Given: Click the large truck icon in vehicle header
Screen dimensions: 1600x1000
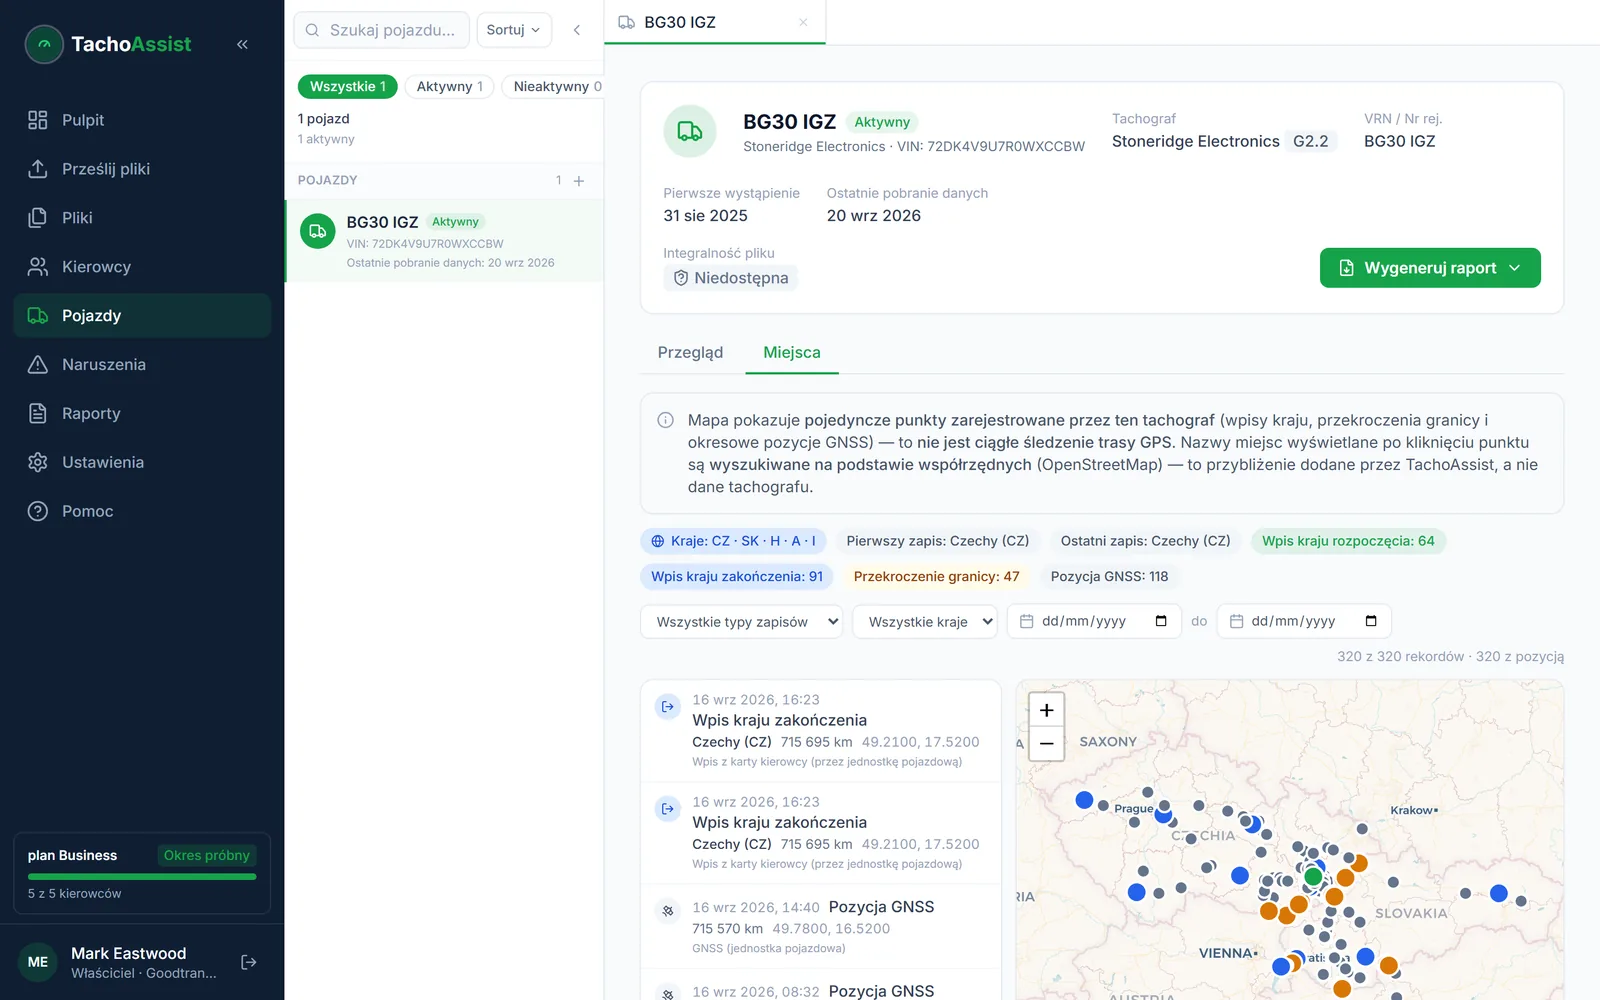Looking at the screenshot, I should 690,131.
